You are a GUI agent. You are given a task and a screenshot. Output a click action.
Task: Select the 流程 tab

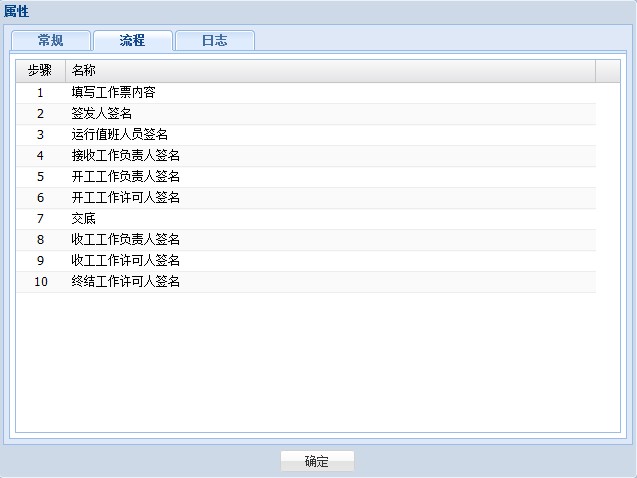click(x=132, y=41)
